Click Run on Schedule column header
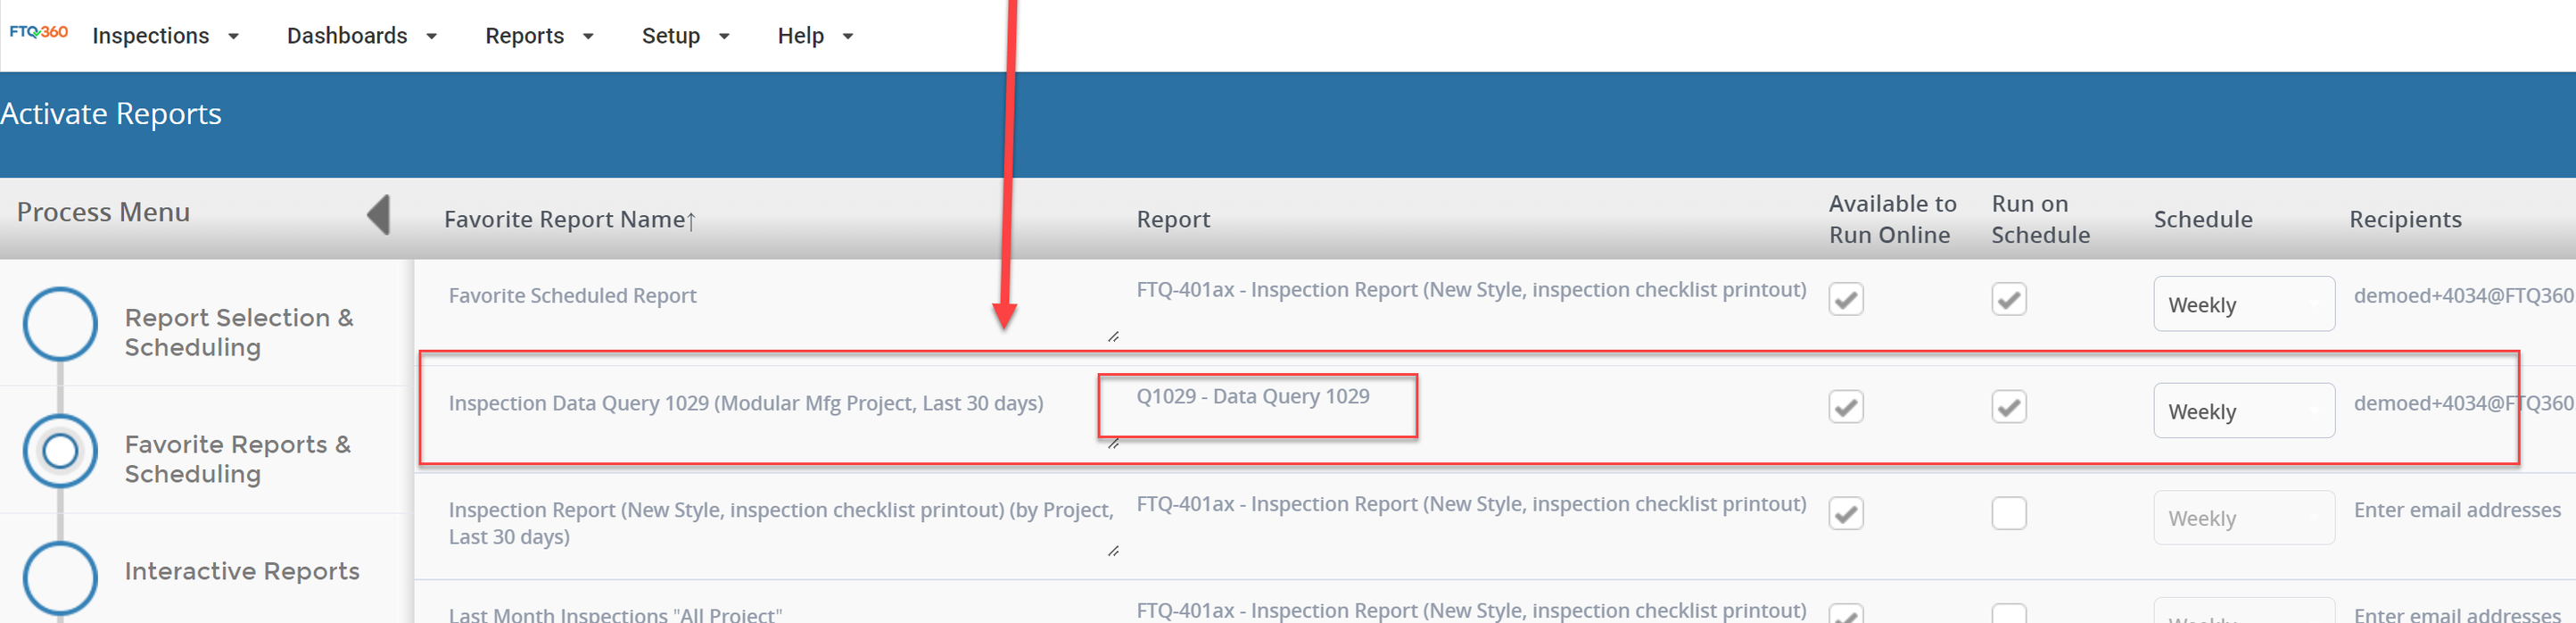This screenshot has height=623, width=2576. point(2040,219)
